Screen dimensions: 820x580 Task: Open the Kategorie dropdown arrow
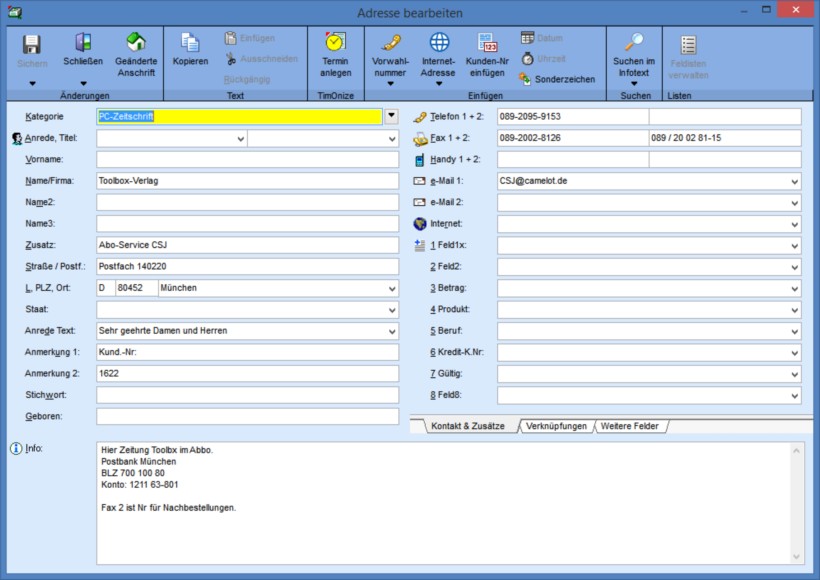pyautogui.click(x=391, y=116)
